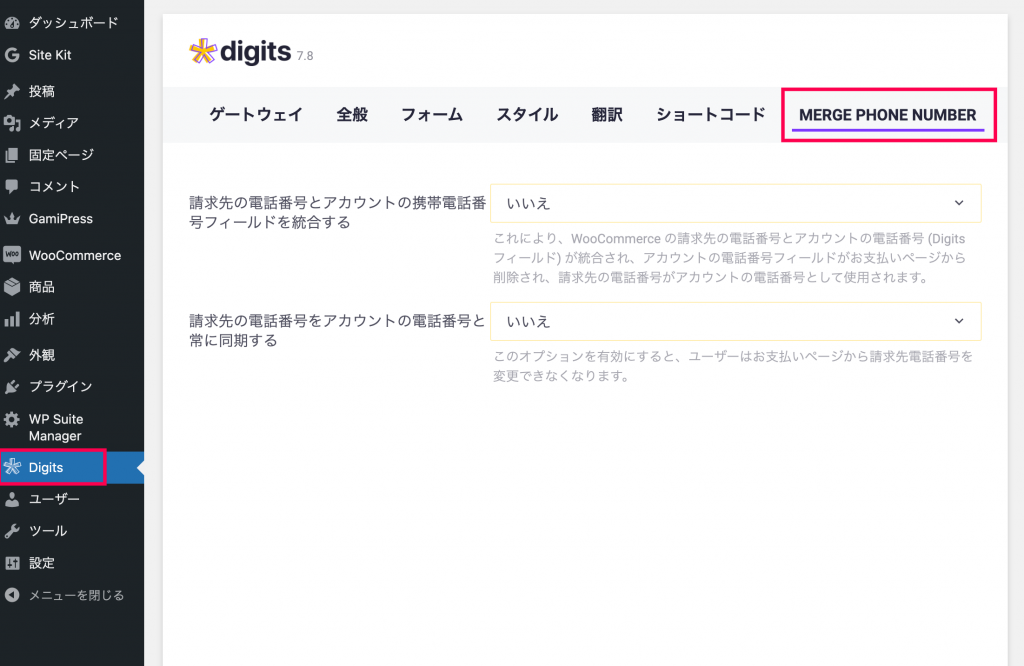The image size is (1024, 666).
Task: Click the chevron of the merge fields dropdown
Action: pyautogui.click(x=959, y=203)
